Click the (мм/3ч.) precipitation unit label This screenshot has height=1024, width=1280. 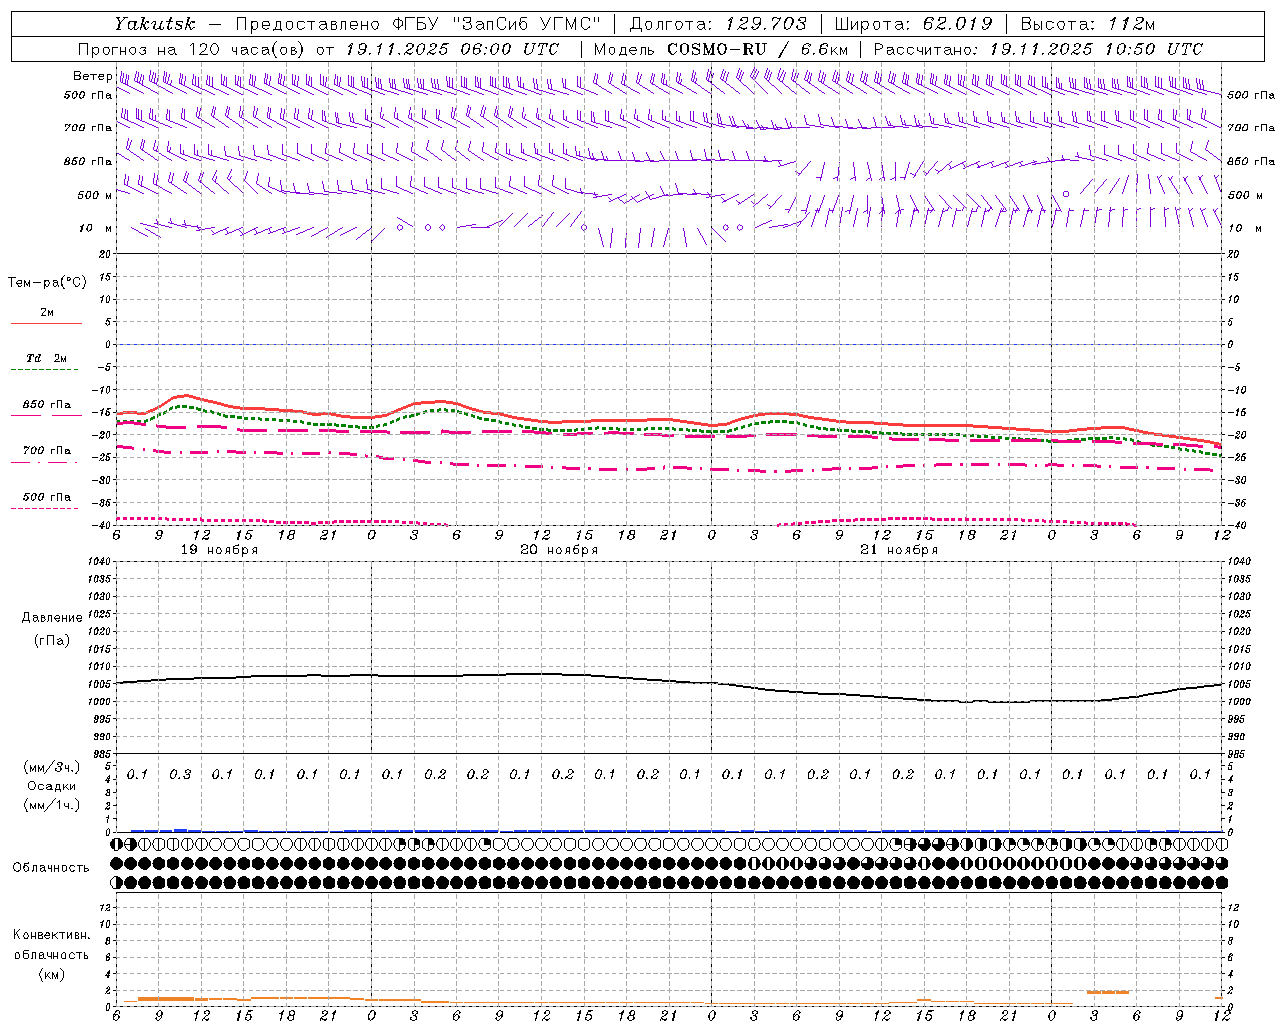click(52, 767)
